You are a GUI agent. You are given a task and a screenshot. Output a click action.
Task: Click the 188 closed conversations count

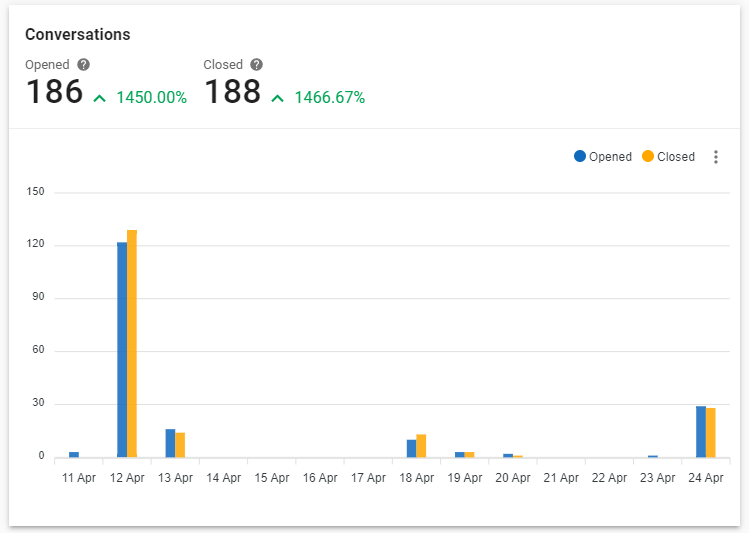tap(232, 93)
